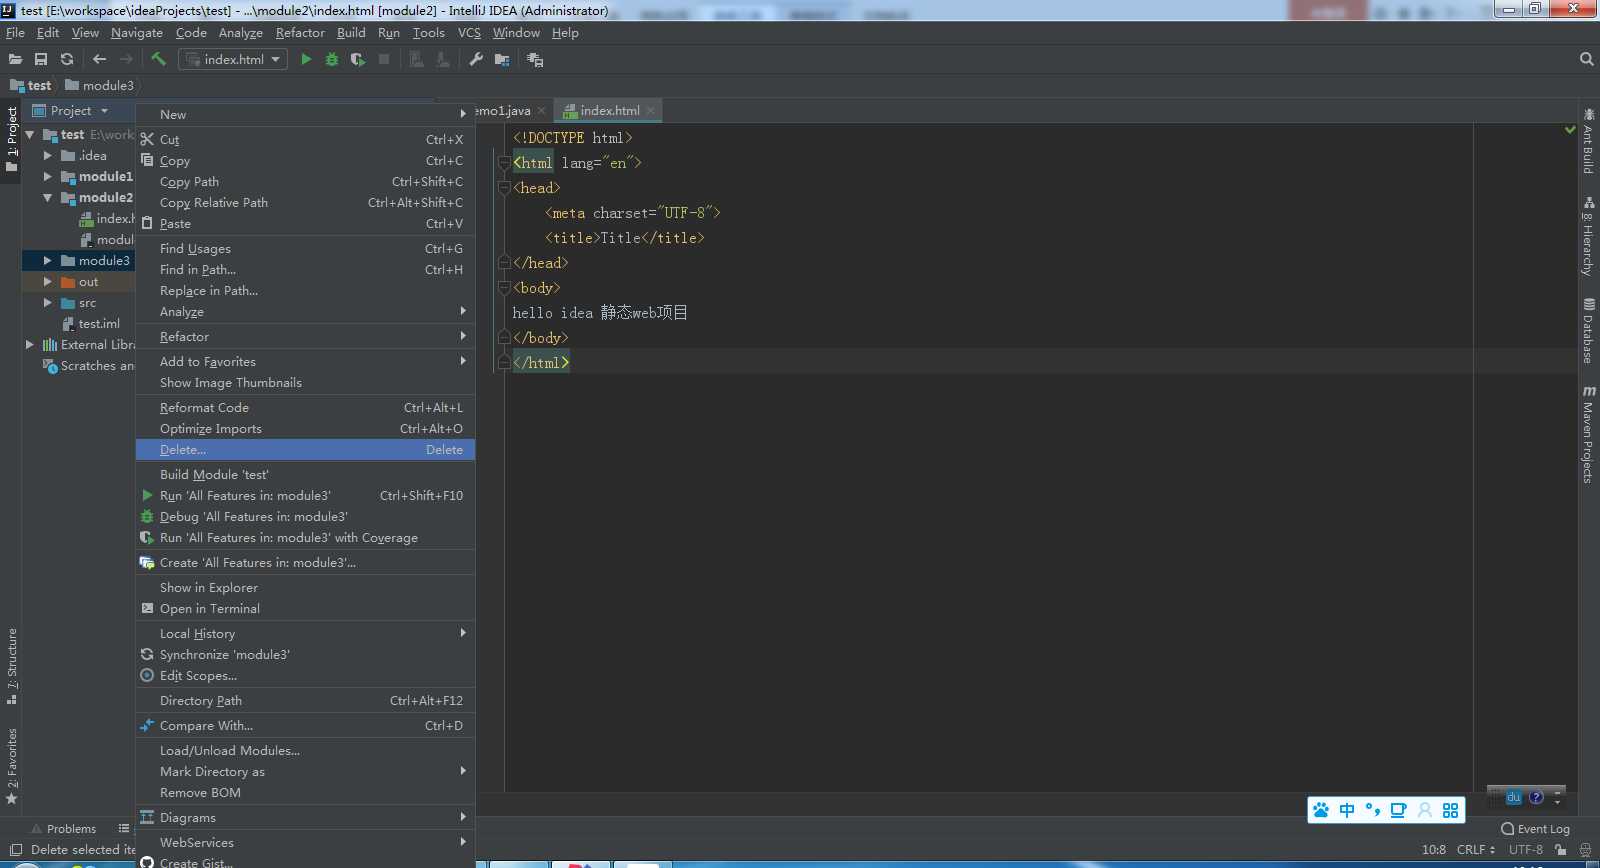Screen dimensions: 1600x868
Task: Open the File menu
Action: click(15, 33)
